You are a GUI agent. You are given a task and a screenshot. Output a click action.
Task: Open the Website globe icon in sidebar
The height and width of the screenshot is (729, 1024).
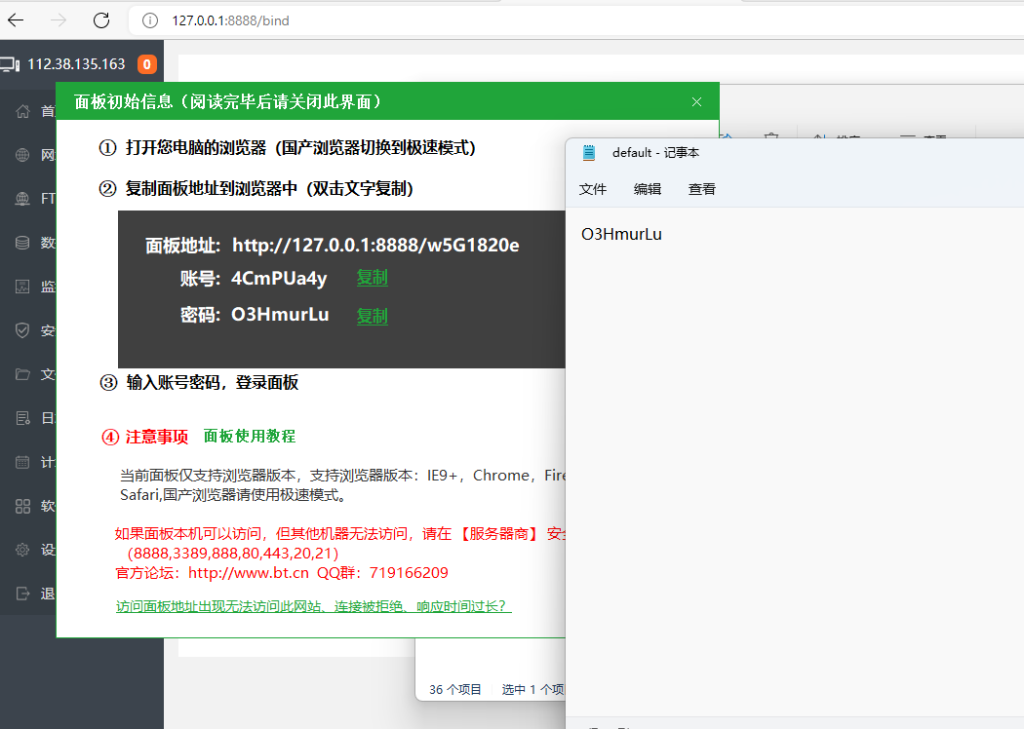[x=23, y=155]
